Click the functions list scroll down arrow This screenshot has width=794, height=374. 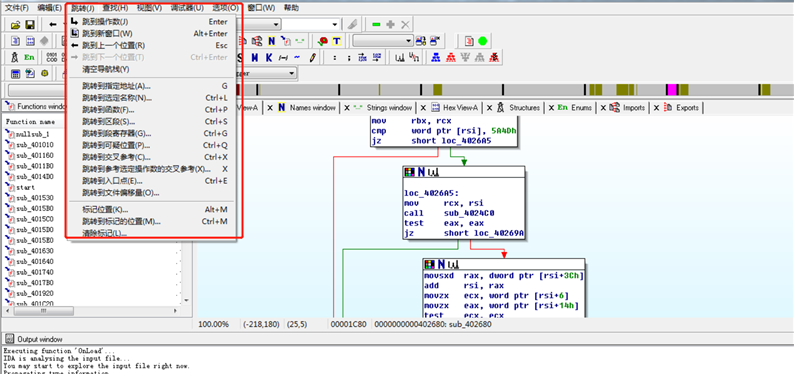tap(186, 300)
